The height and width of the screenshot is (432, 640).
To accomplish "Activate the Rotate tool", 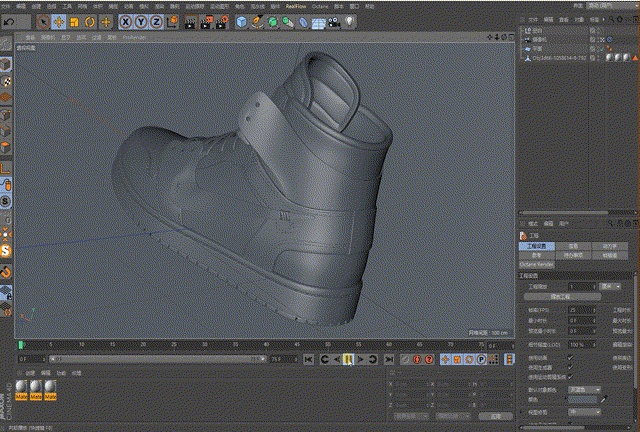I will [x=89, y=22].
